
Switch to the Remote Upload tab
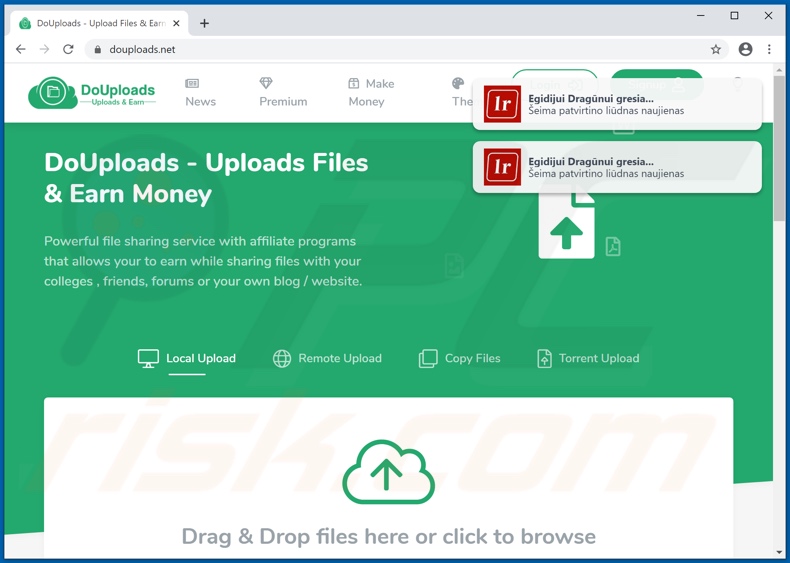point(327,358)
